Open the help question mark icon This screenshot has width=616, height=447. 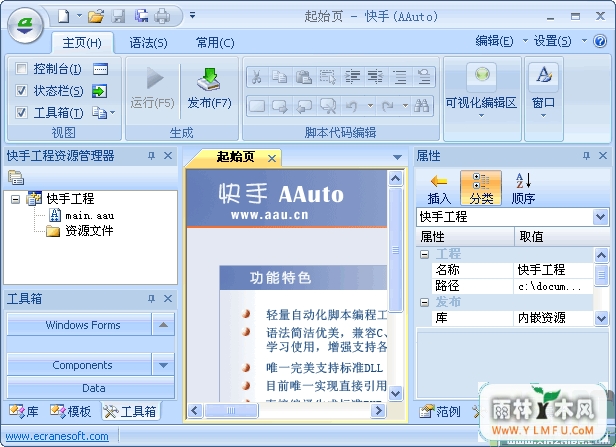600,41
